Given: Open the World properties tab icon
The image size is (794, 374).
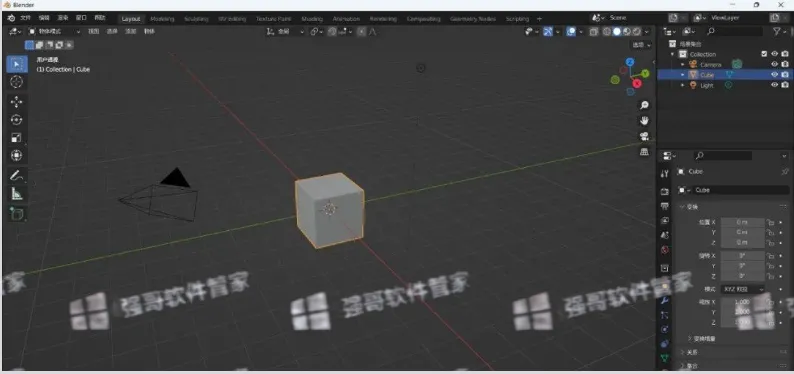Looking at the screenshot, I should [665, 250].
